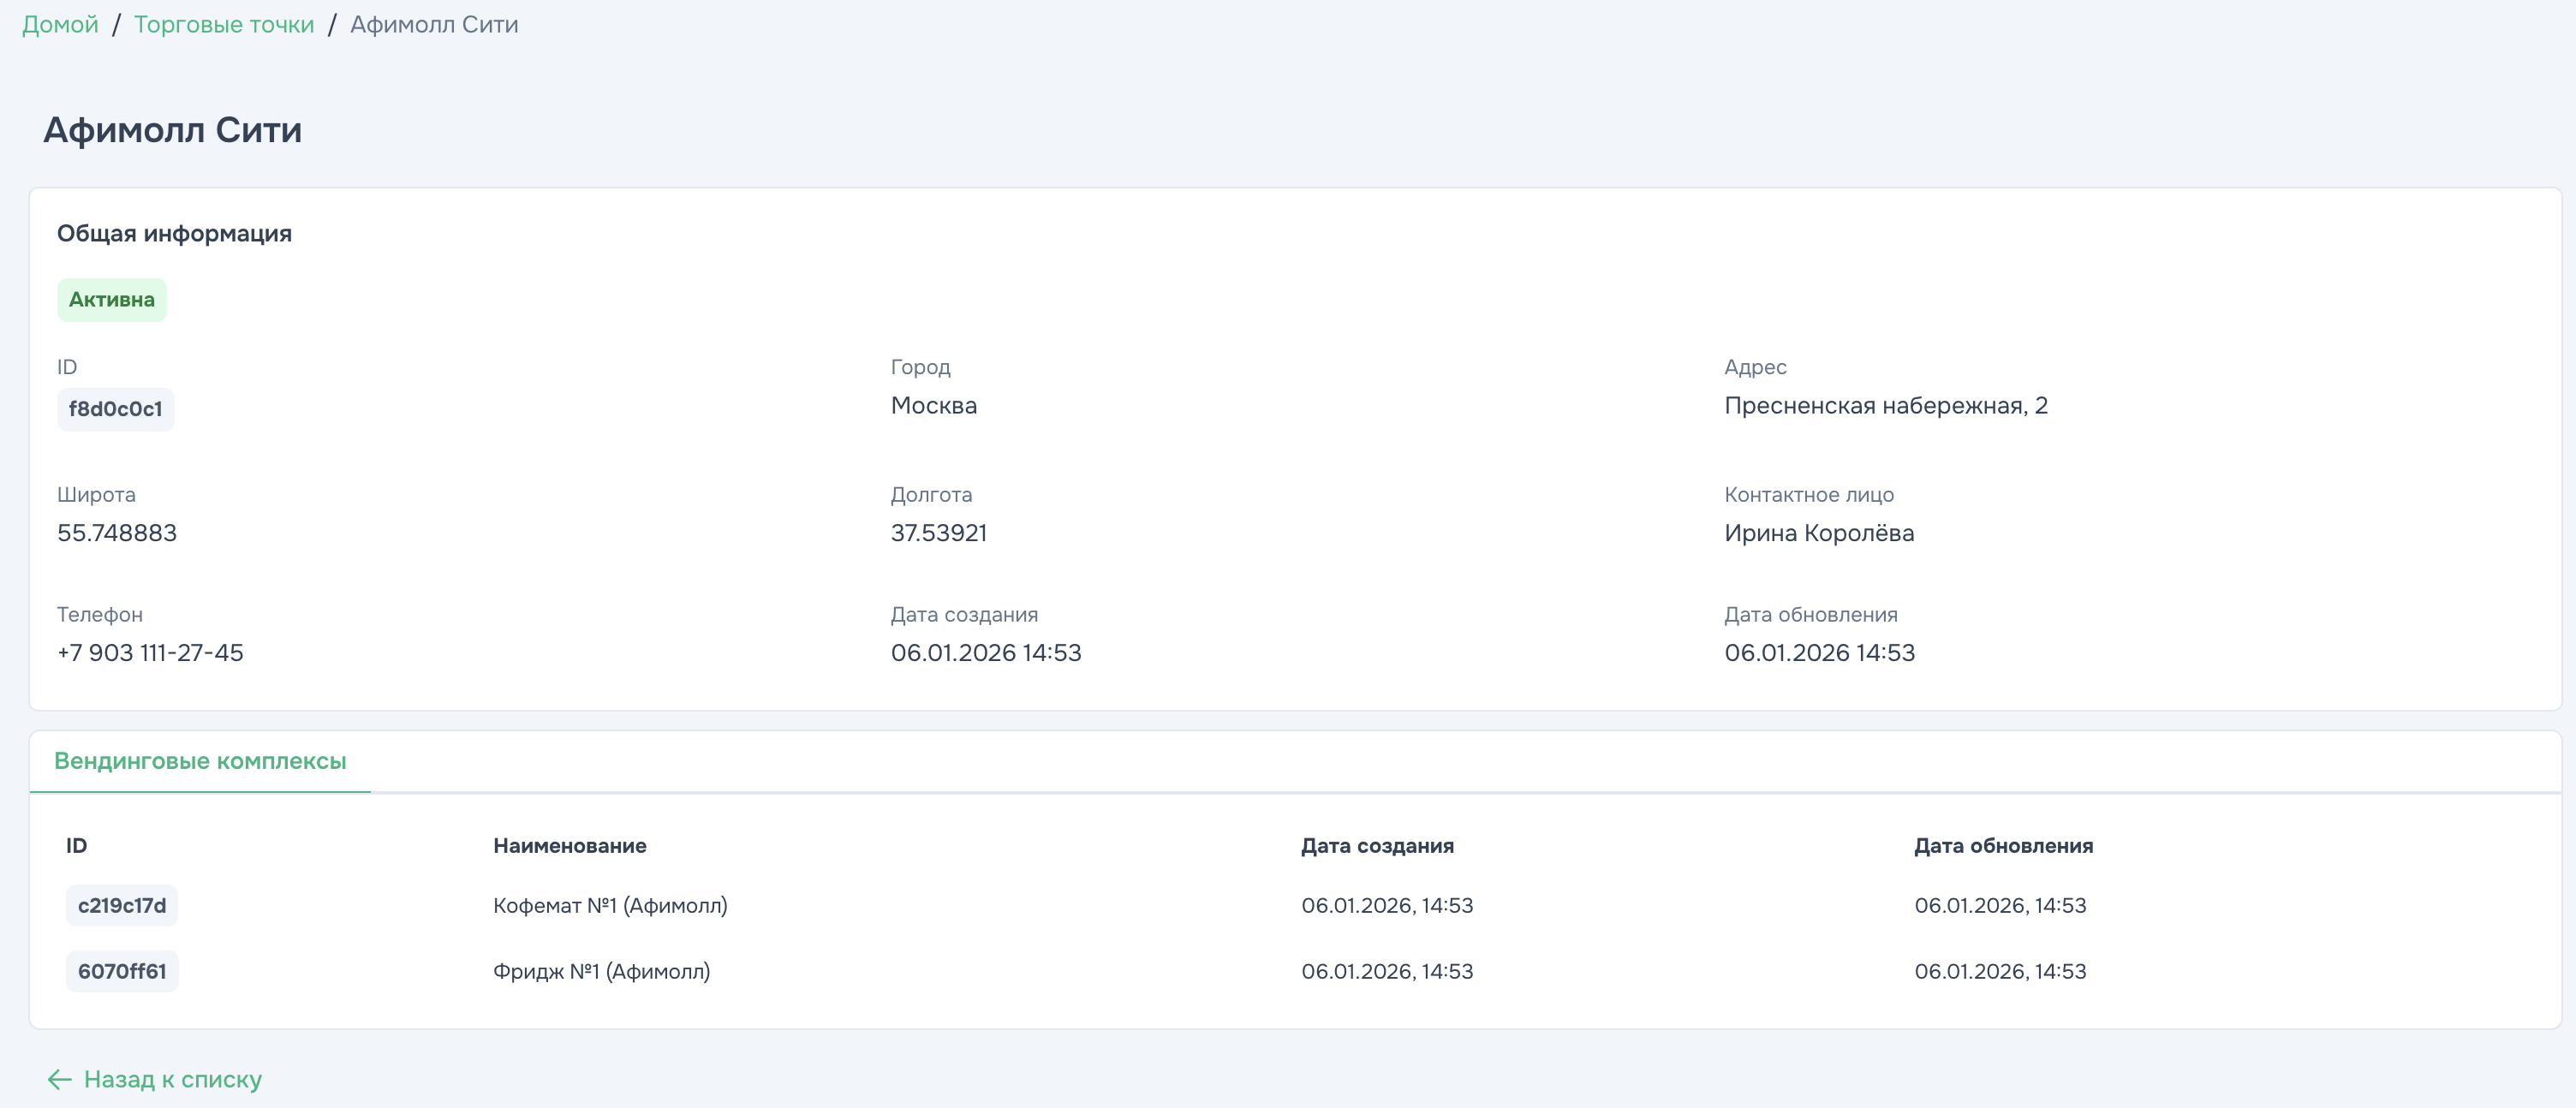Click the Афимолл Сити page heading
Screen dimensions: 2576x1108
(172, 130)
